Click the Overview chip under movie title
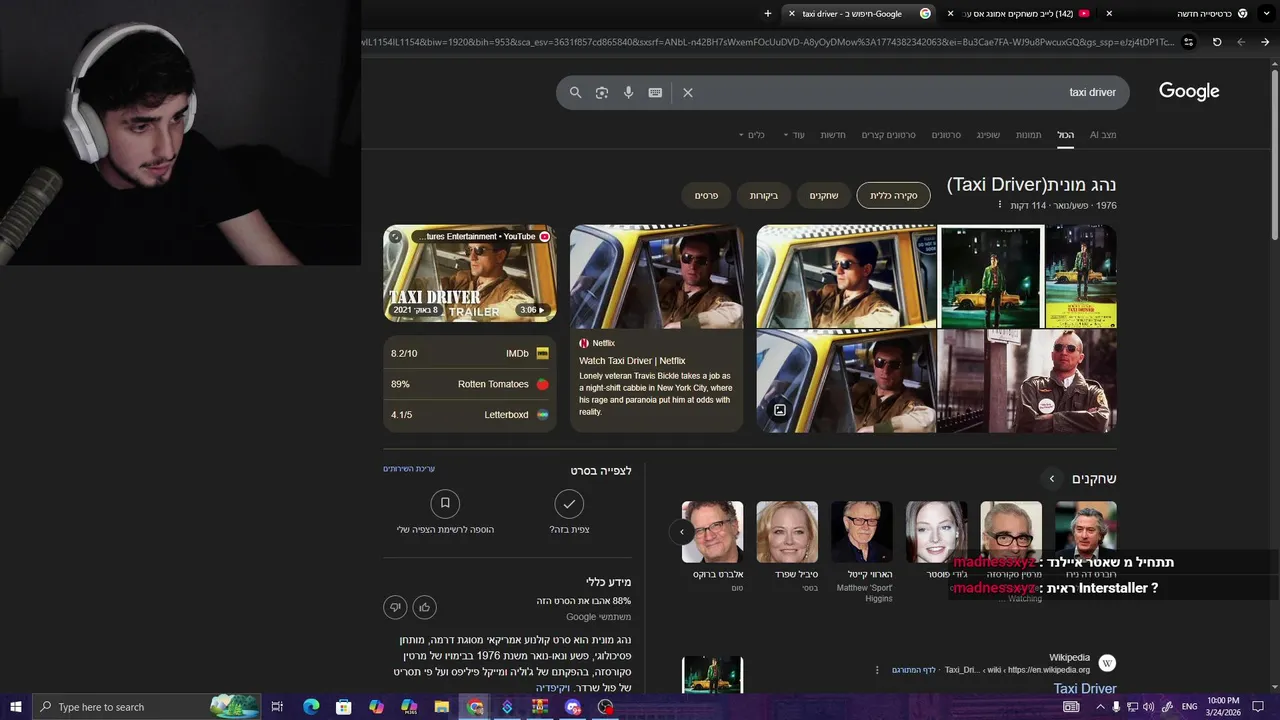The height and width of the screenshot is (720, 1280). pyautogui.click(x=893, y=196)
